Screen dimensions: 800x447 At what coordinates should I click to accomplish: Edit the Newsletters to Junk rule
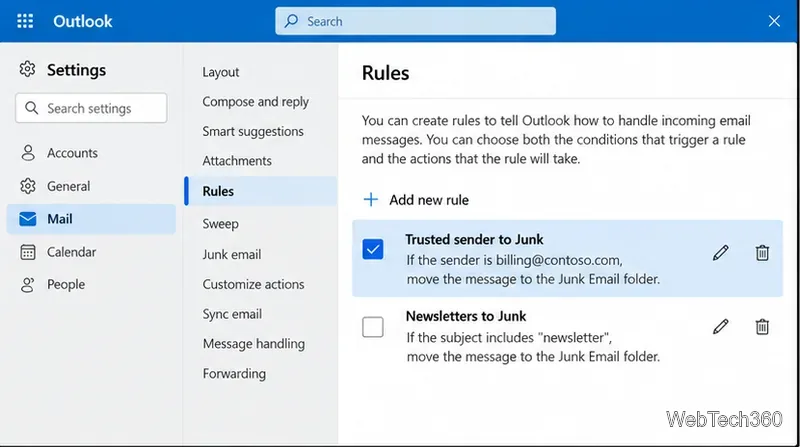coord(720,327)
